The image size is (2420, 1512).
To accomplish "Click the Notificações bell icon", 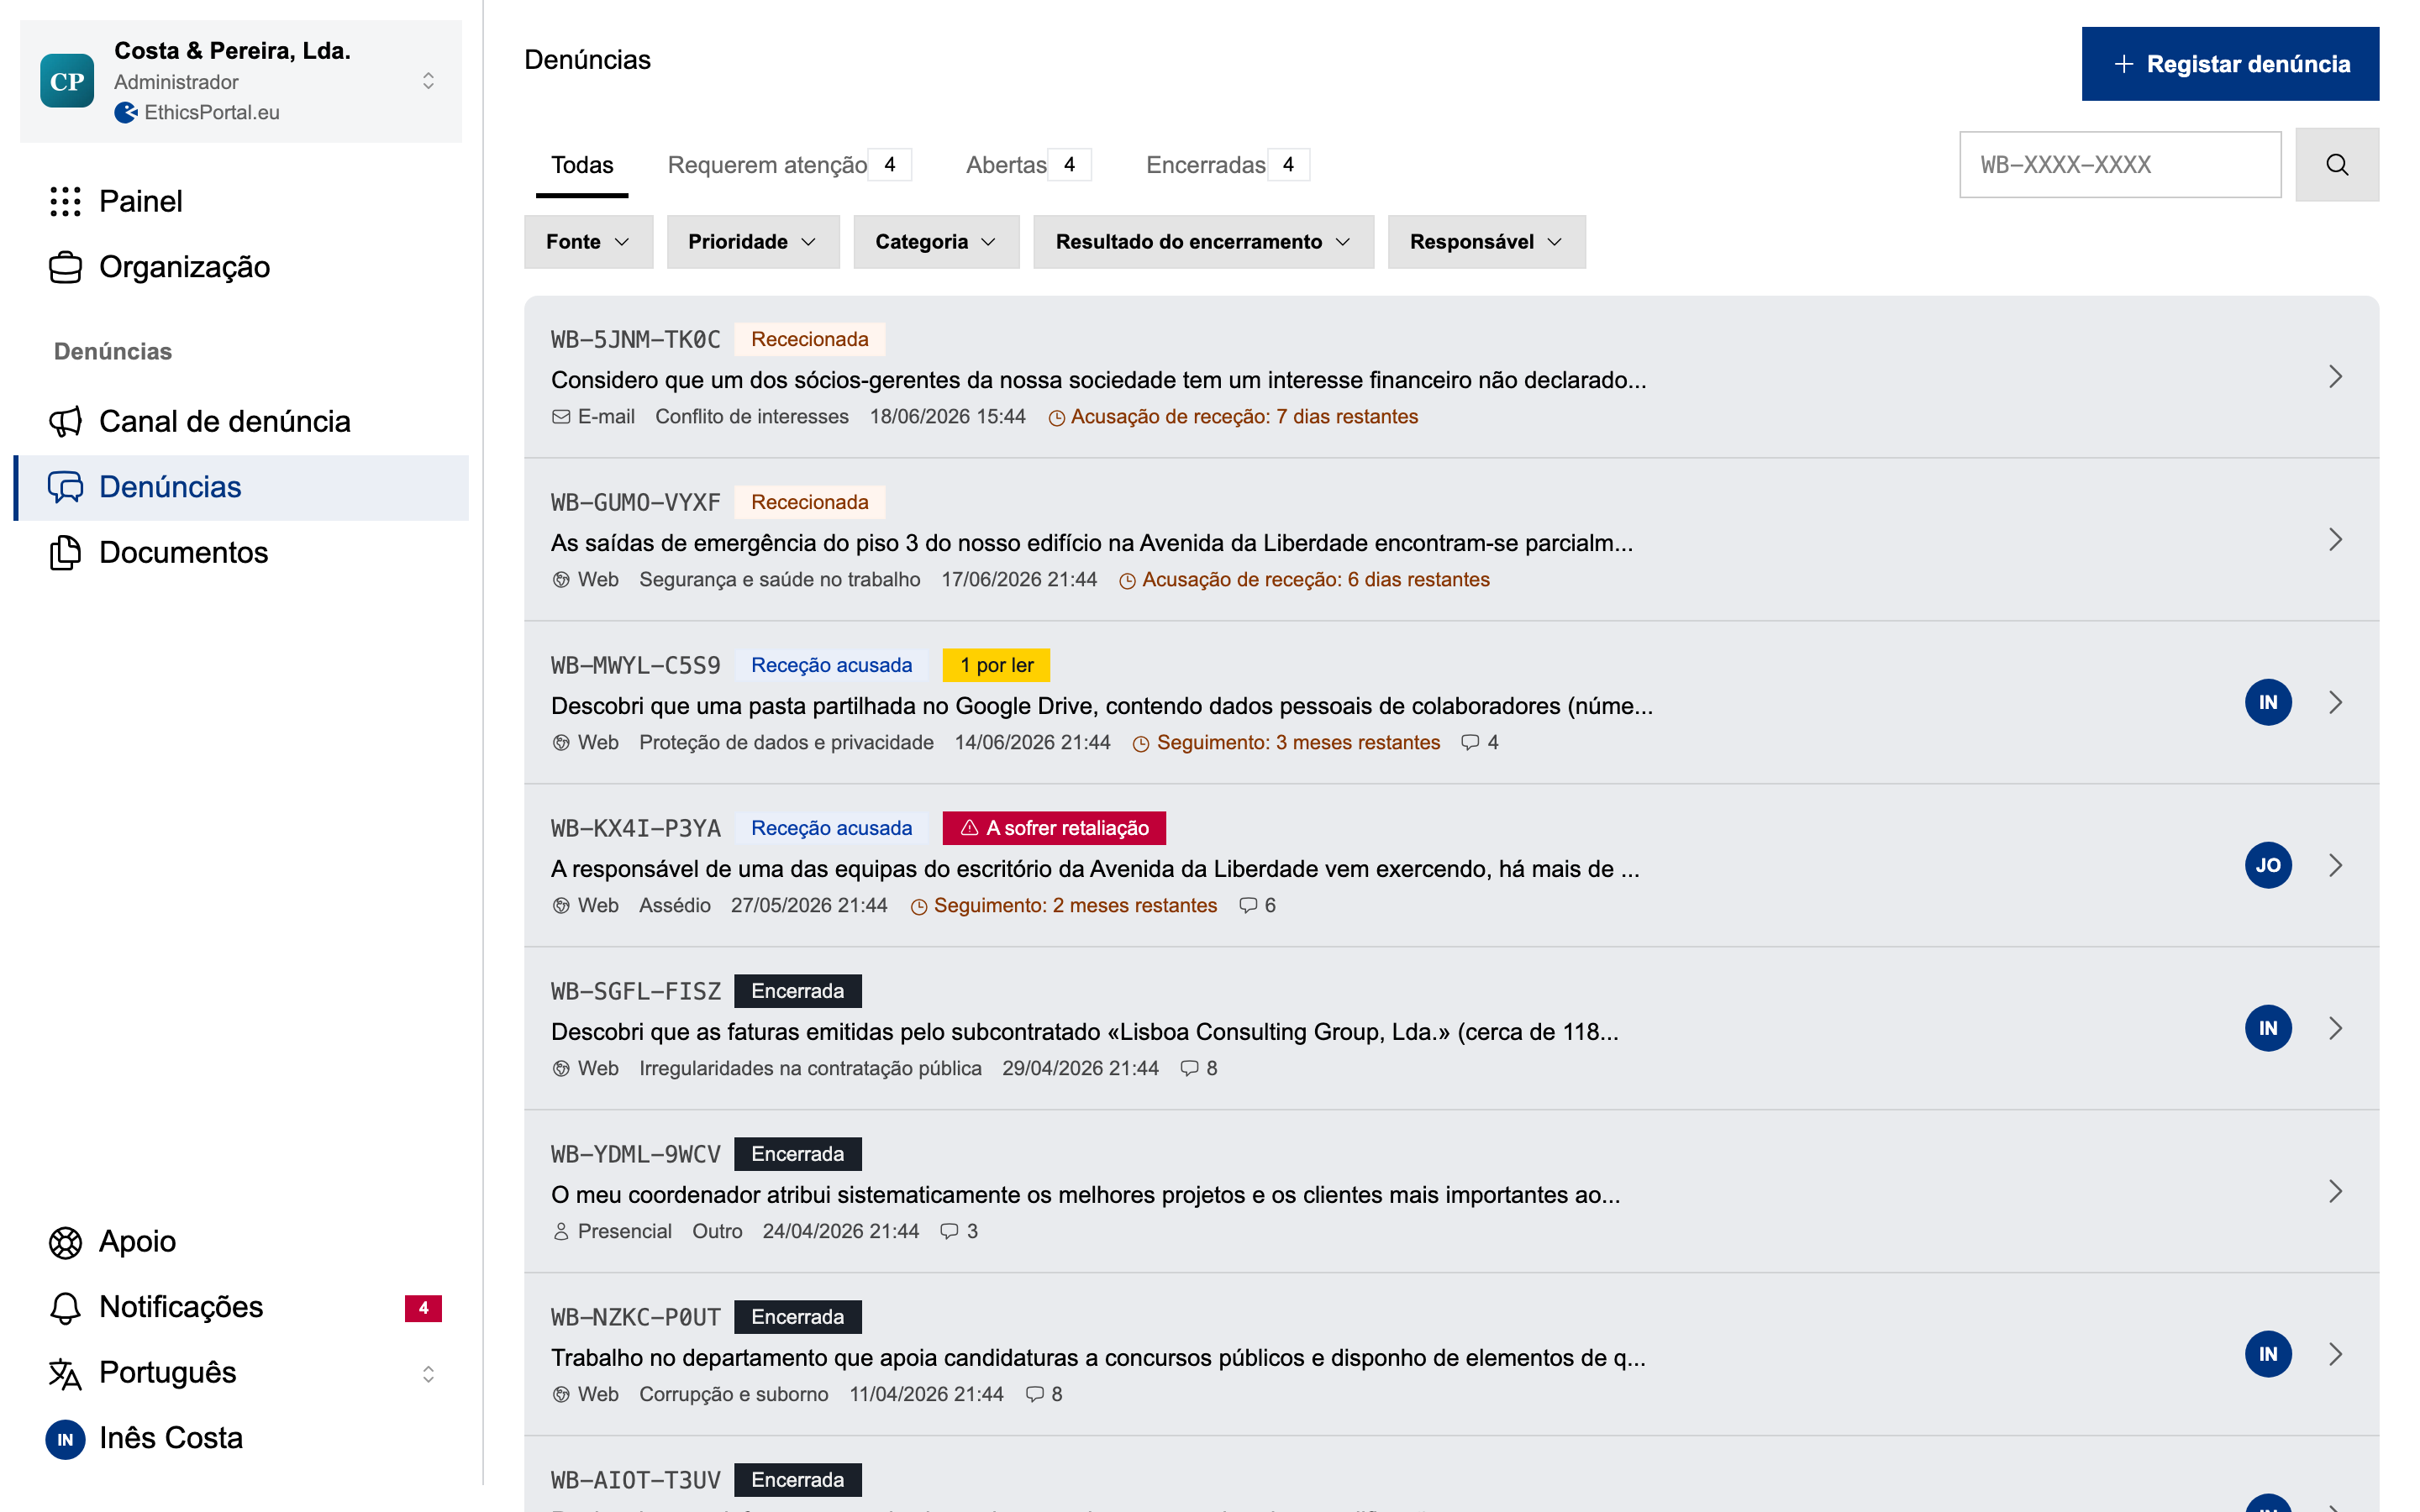I will 65,1307.
